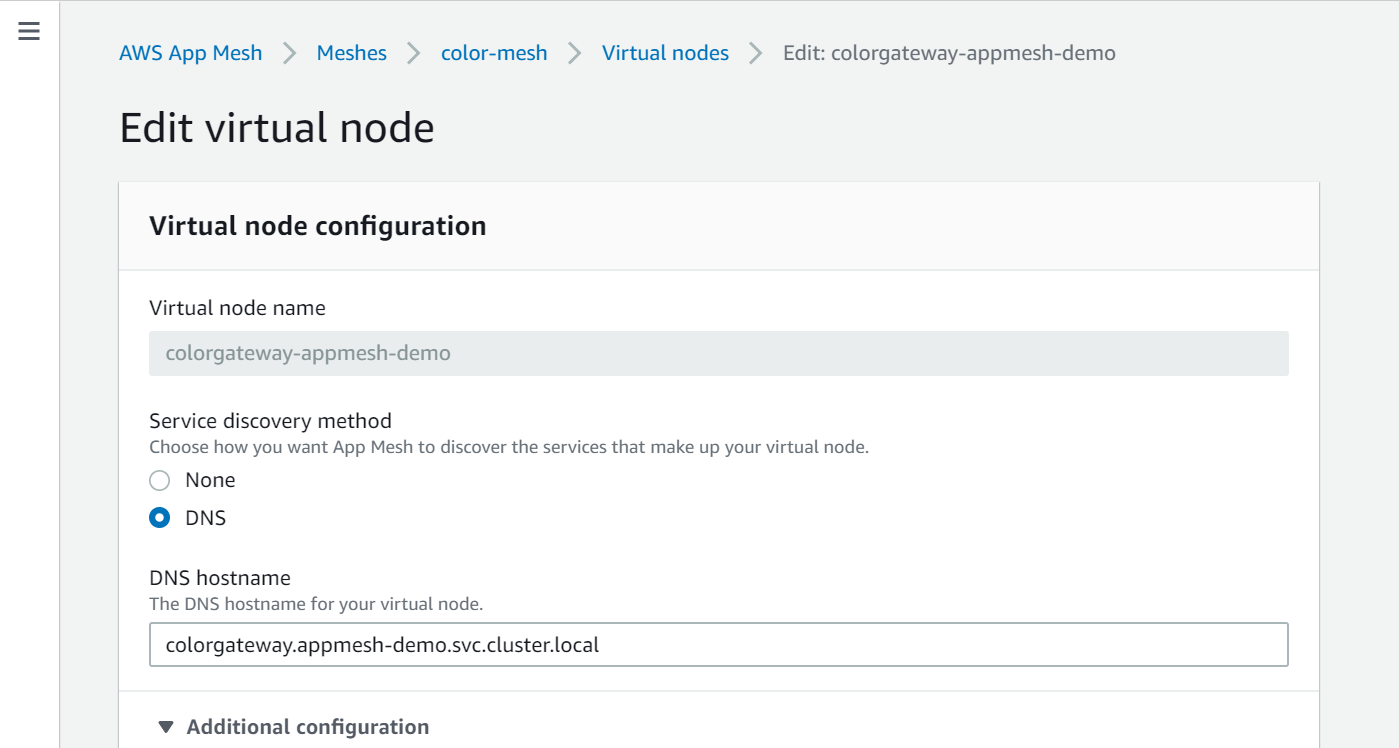Go to AWS App Mesh breadcrumb link
This screenshot has height=748, width=1399.
(x=191, y=53)
